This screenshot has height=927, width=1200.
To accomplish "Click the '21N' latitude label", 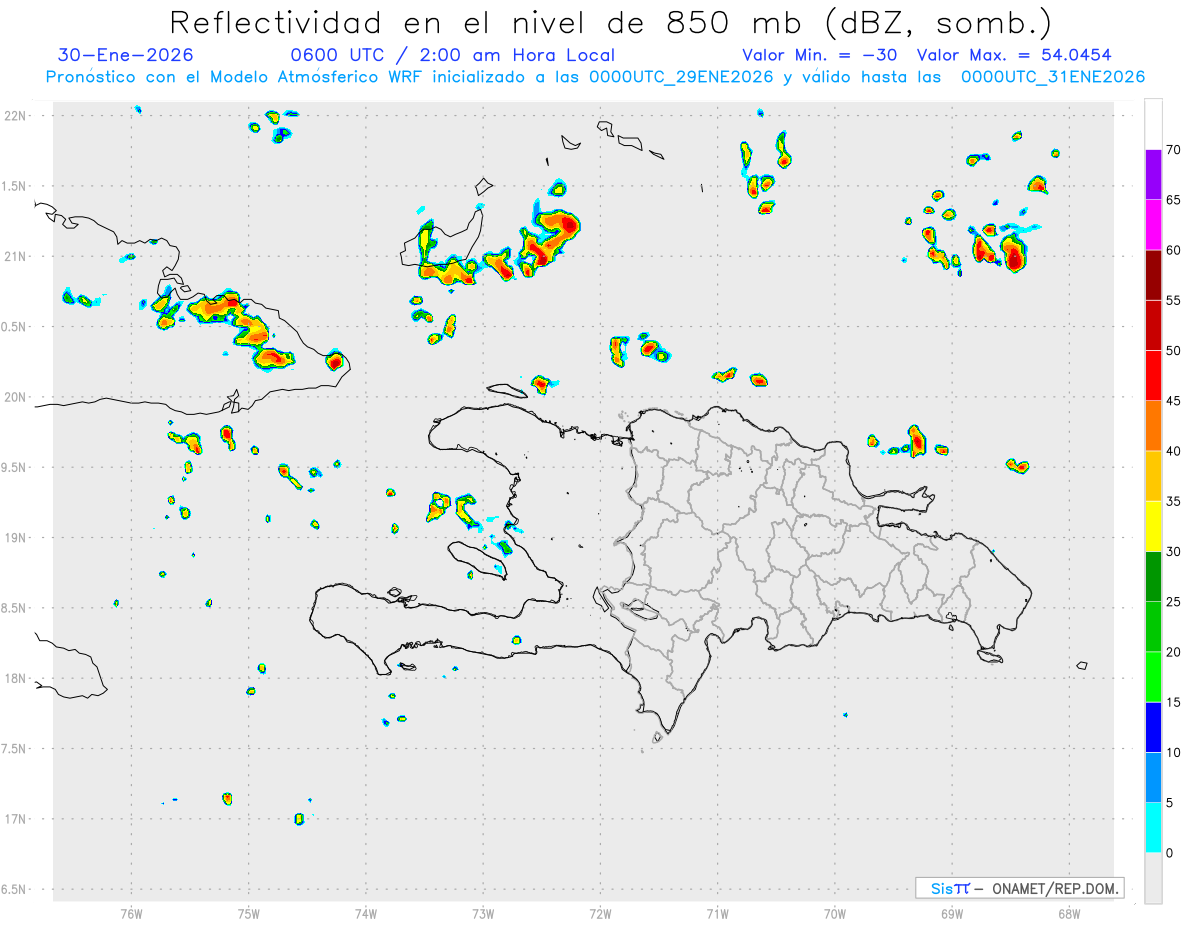I will [x=16, y=256].
